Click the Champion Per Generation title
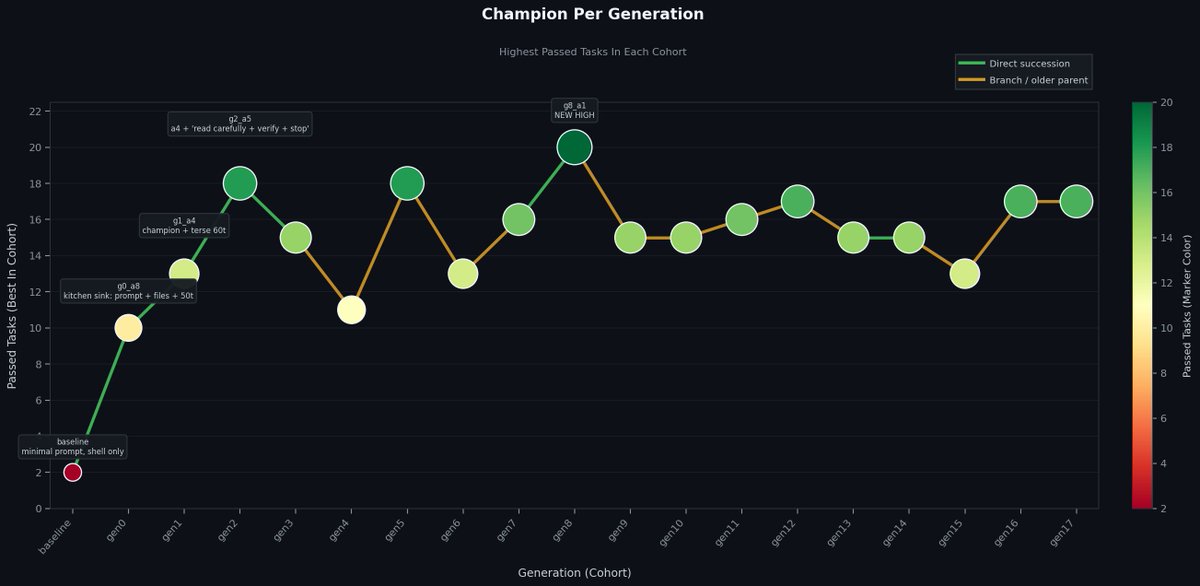Image resolution: width=1200 pixels, height=586 pixels. tap(592, 14)
